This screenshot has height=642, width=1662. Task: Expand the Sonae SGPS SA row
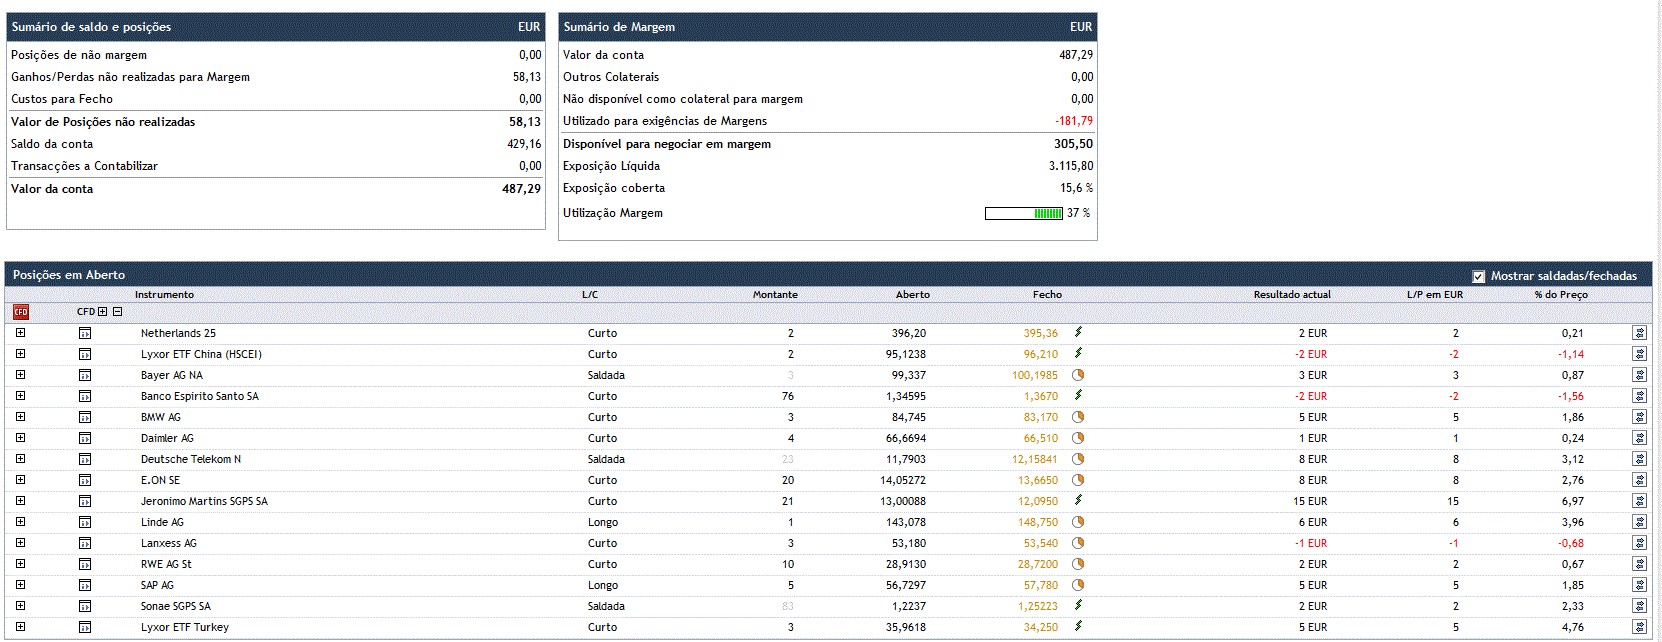(20, 606)
